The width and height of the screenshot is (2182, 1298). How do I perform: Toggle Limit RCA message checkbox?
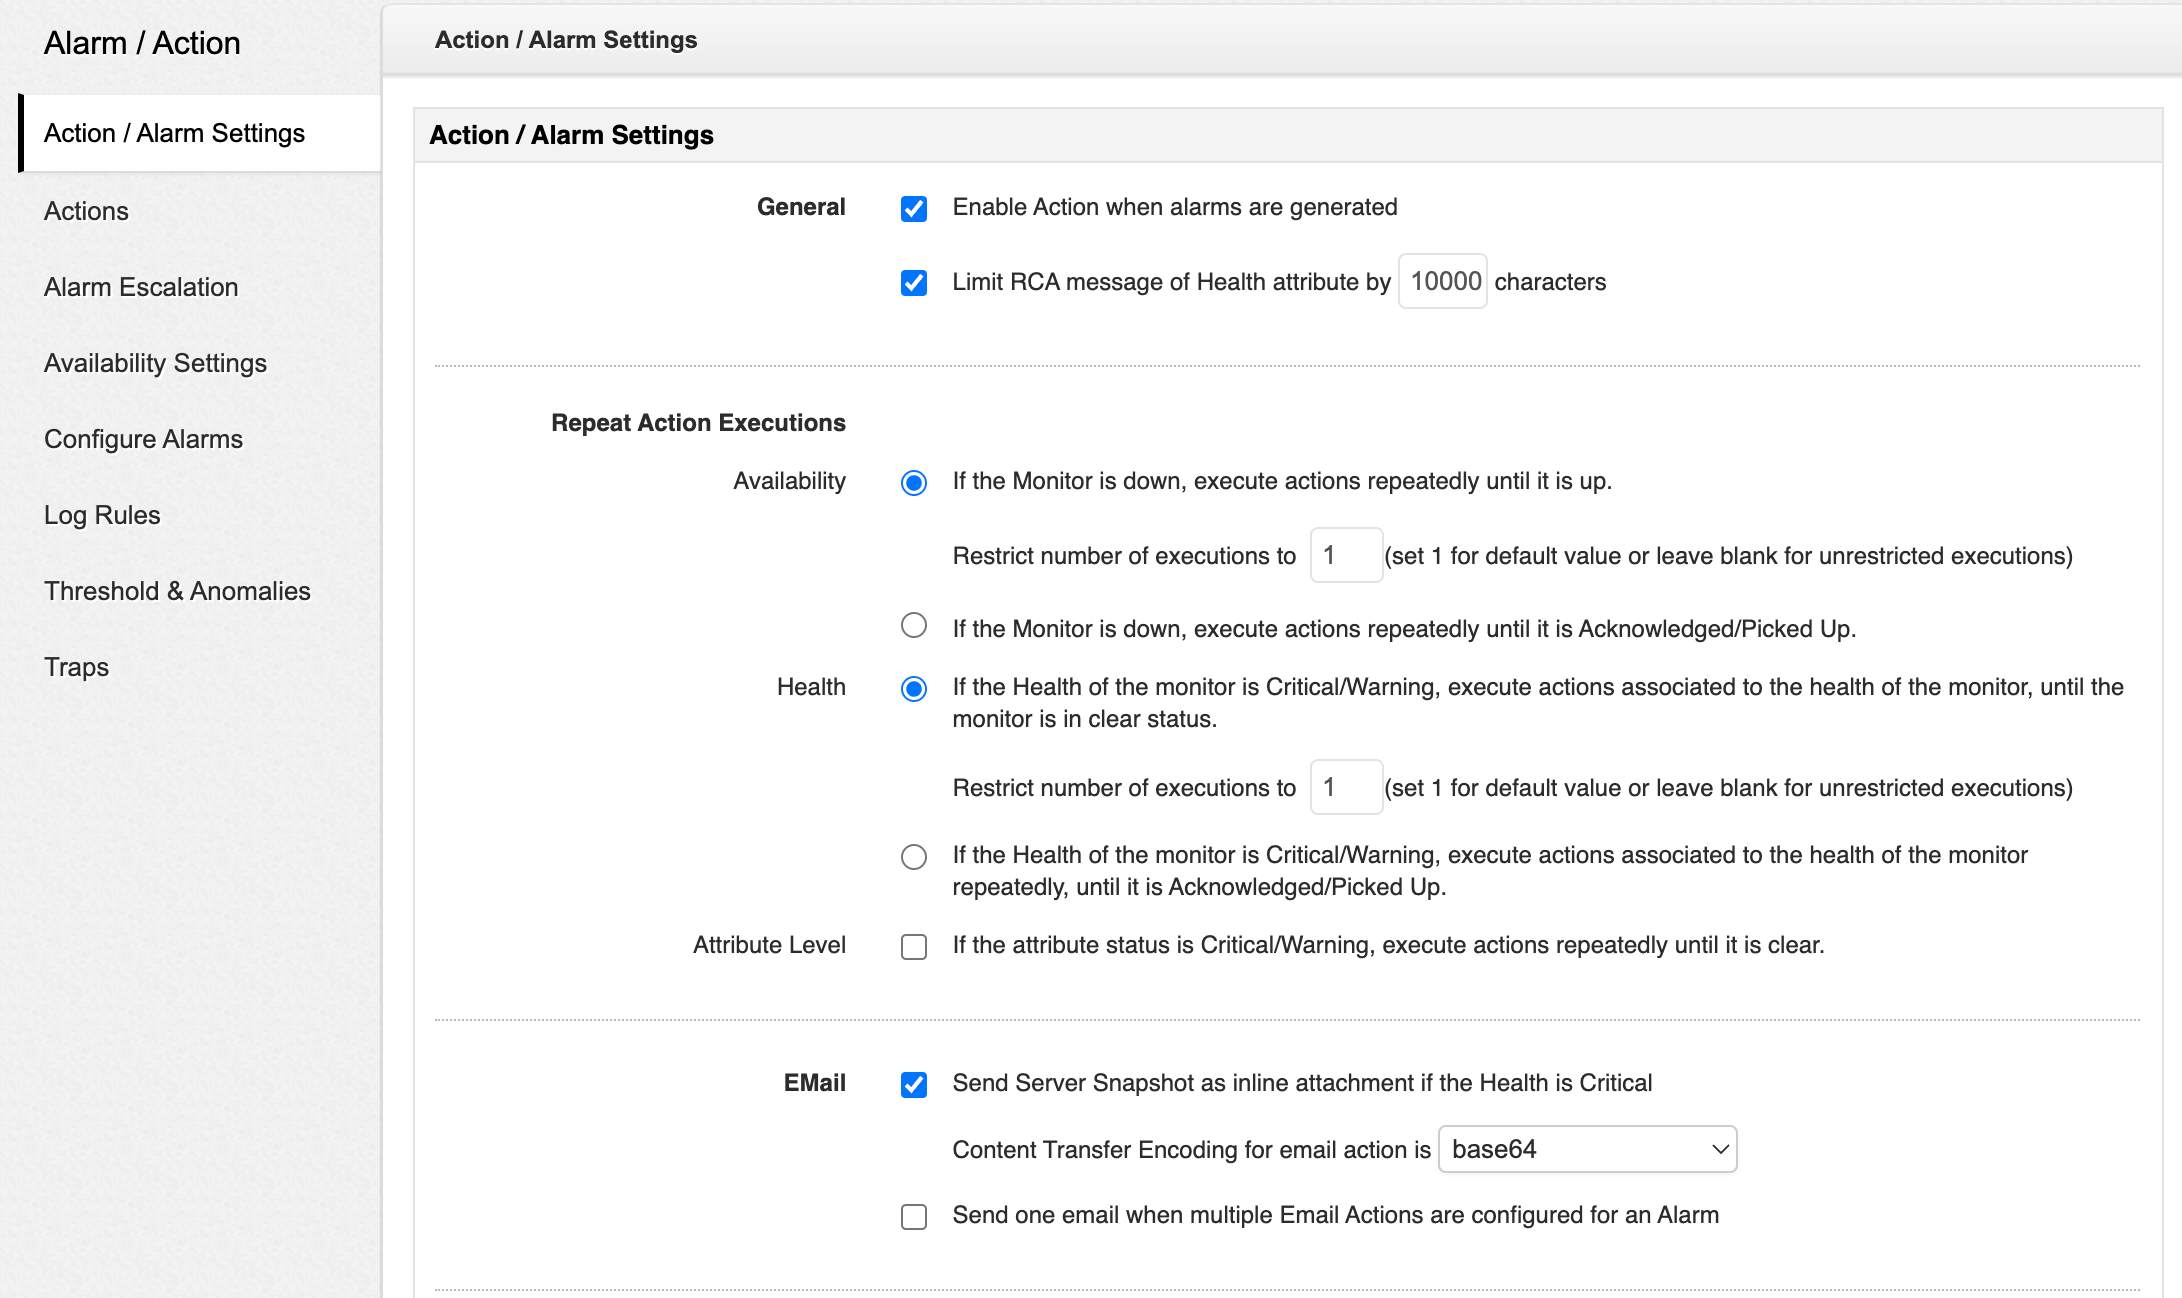913,283
